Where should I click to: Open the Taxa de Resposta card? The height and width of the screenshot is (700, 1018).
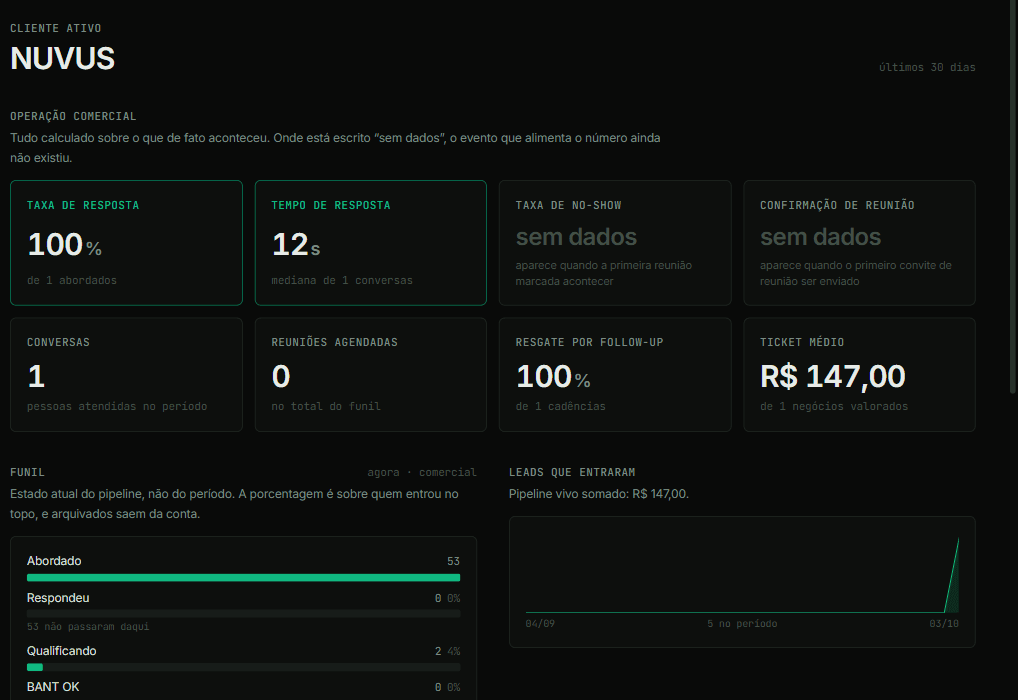(127, 243)
